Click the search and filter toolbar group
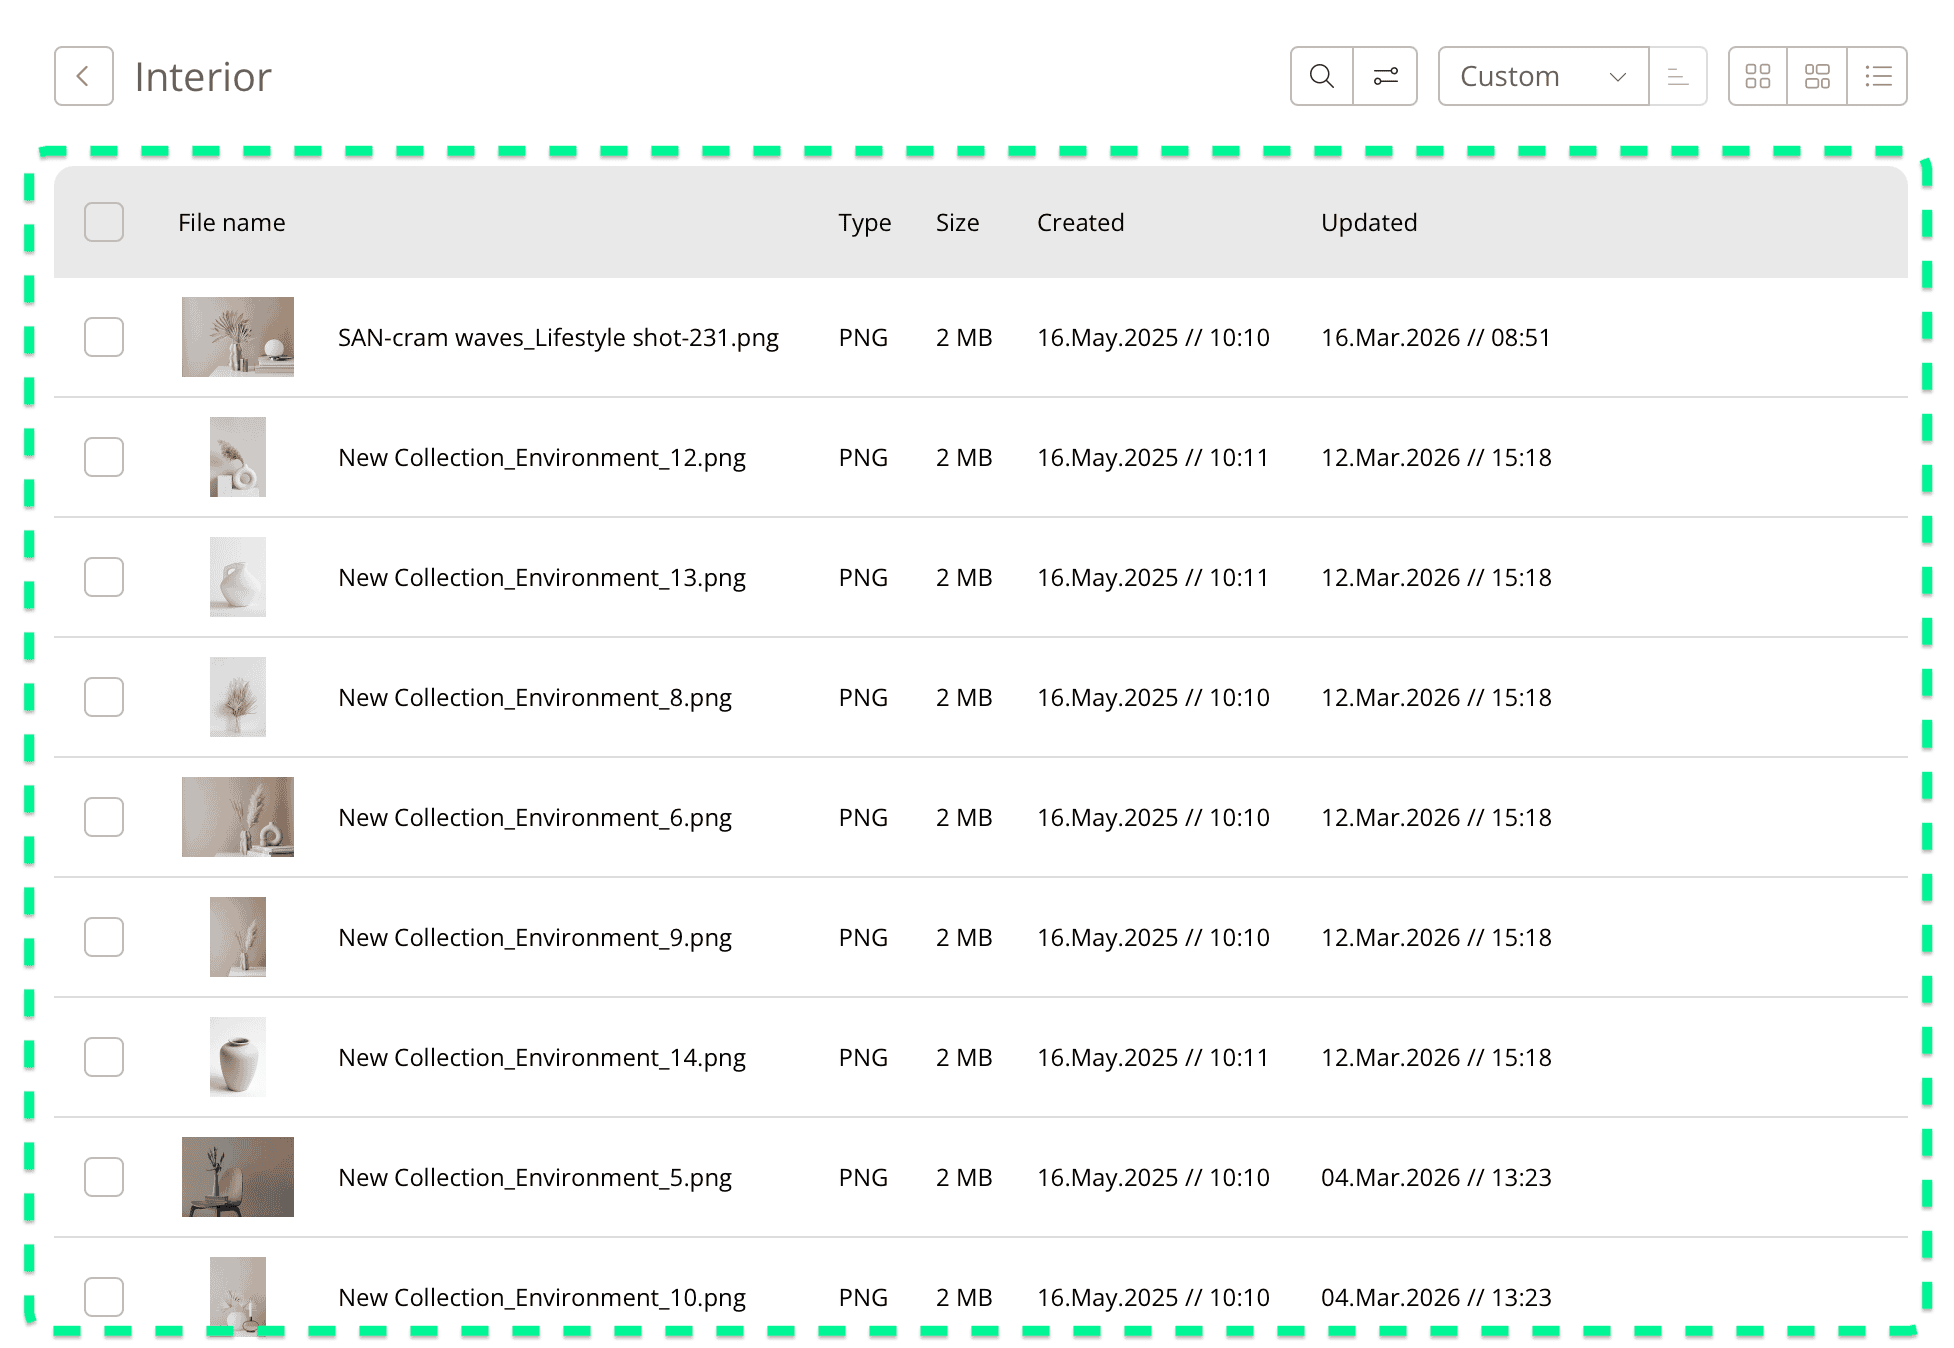1954x1348 pixels. pyautogui.click(x=1352, y=75)
